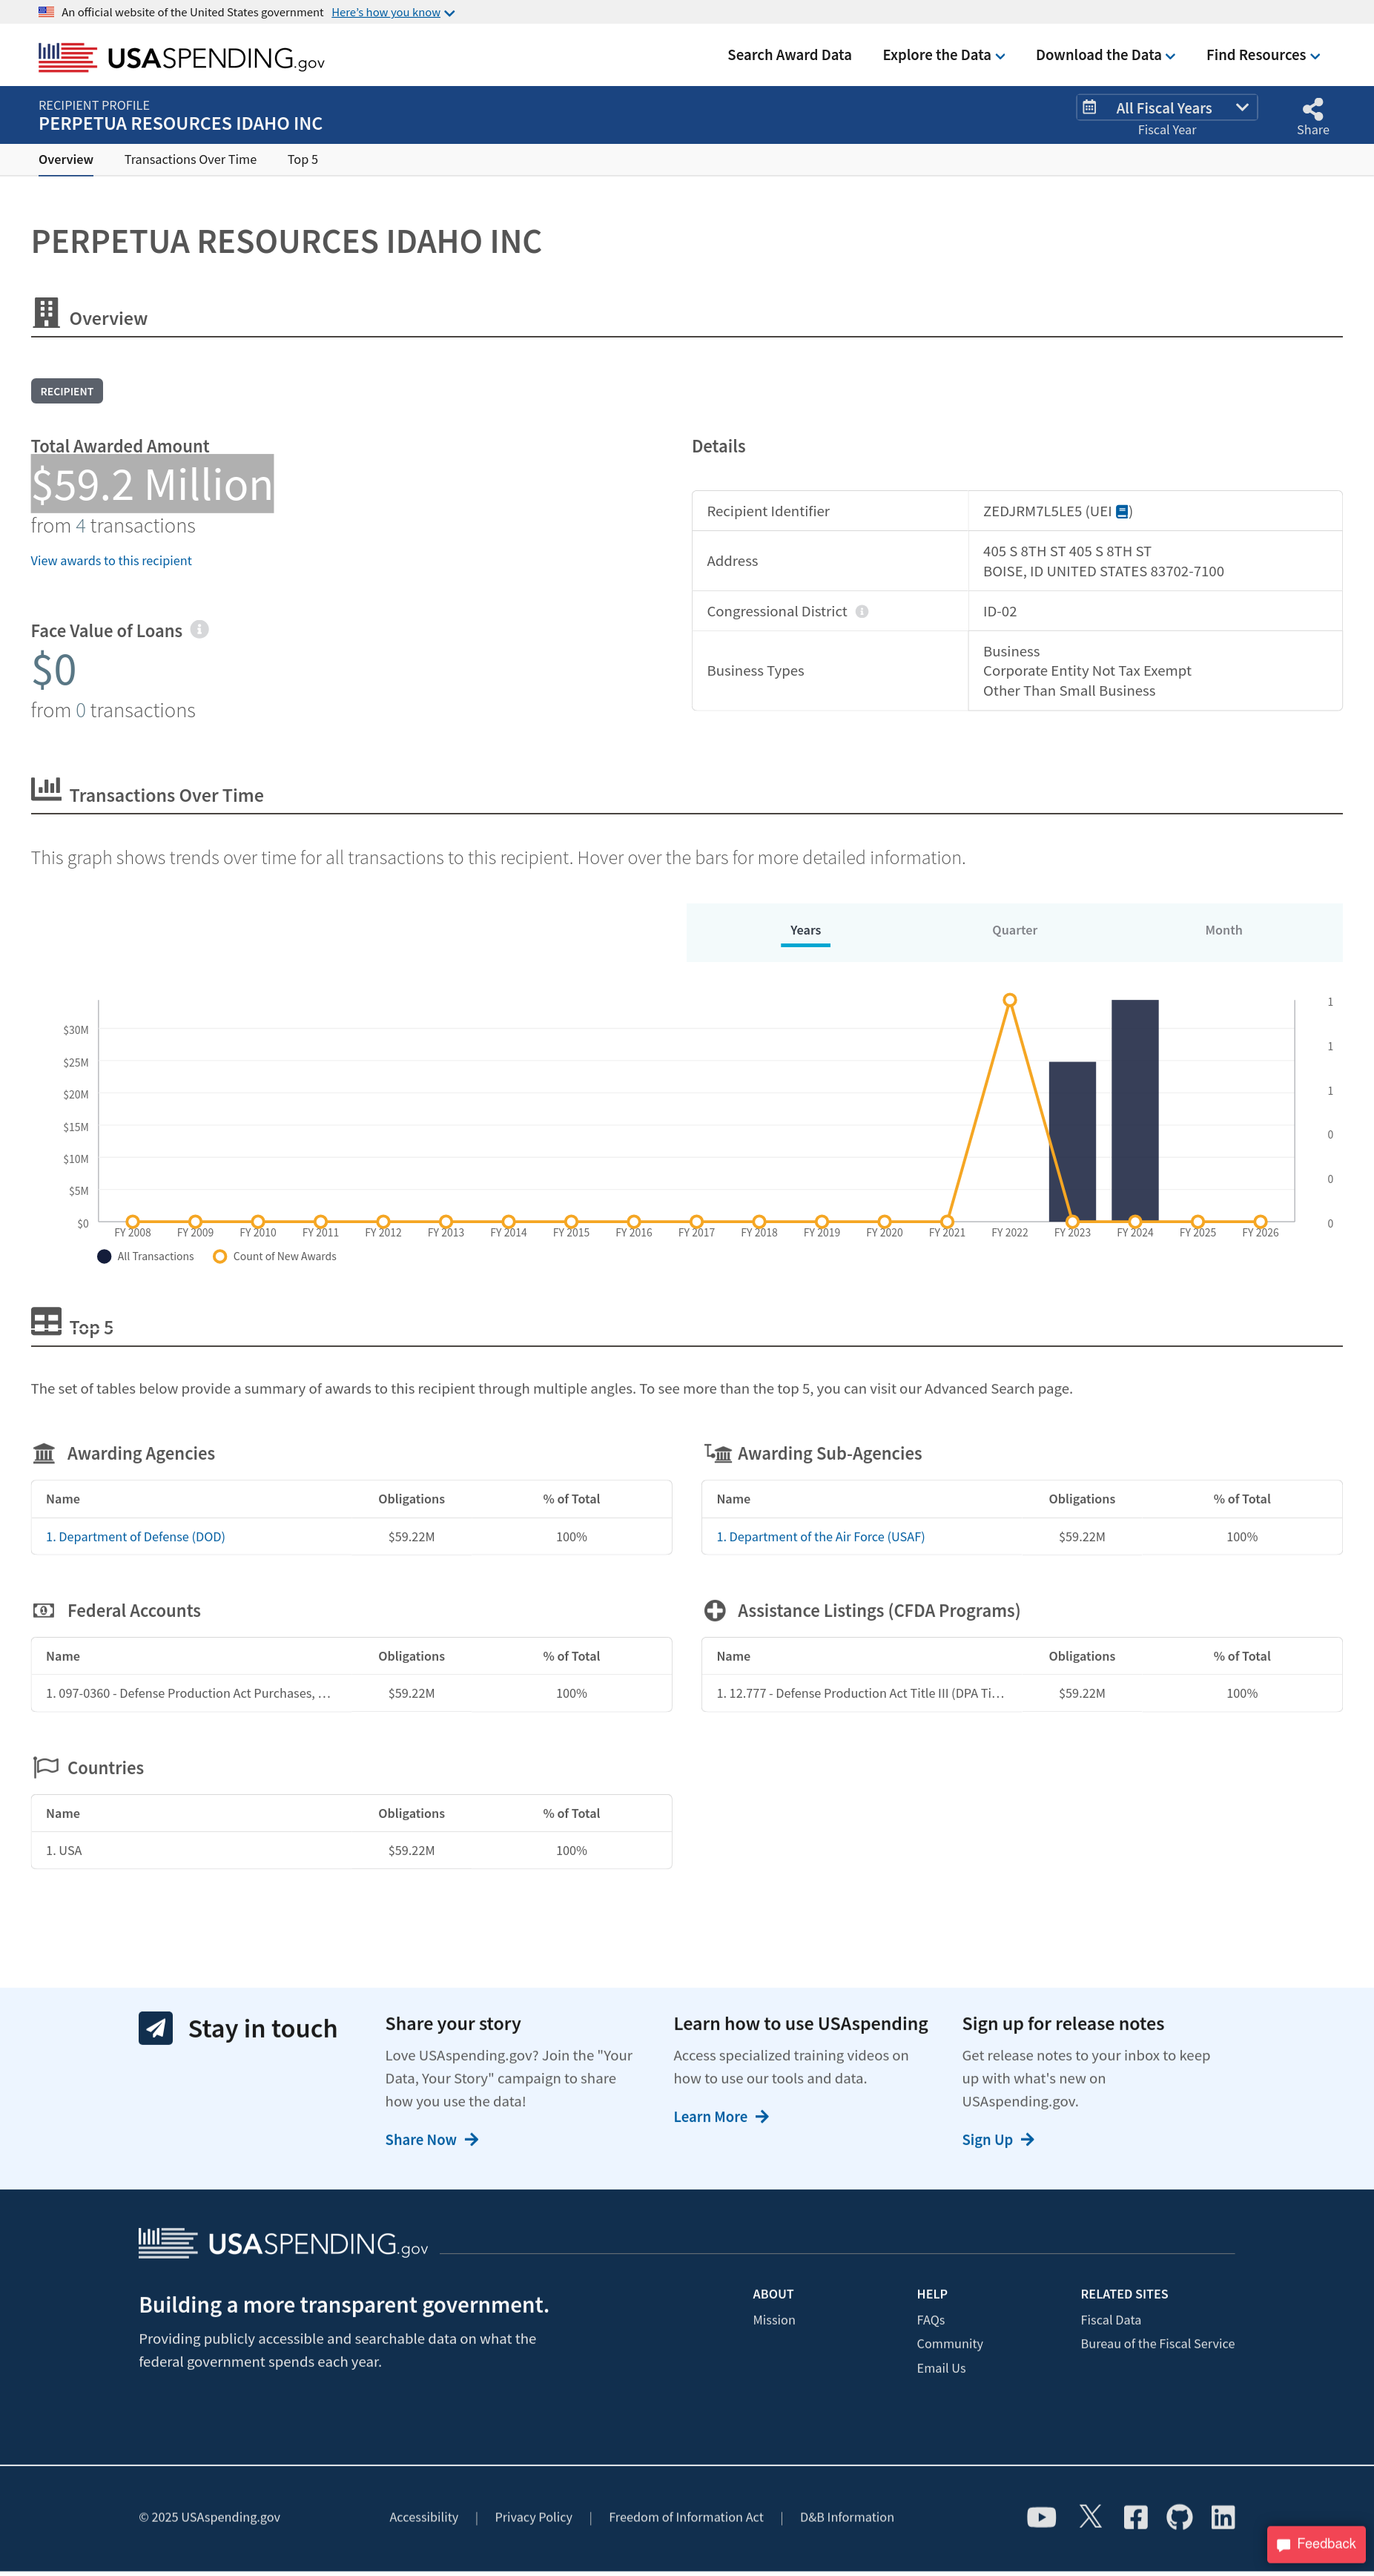Jump to the Top 5 tab
1374x2576 pixels.
click(302, 160)
